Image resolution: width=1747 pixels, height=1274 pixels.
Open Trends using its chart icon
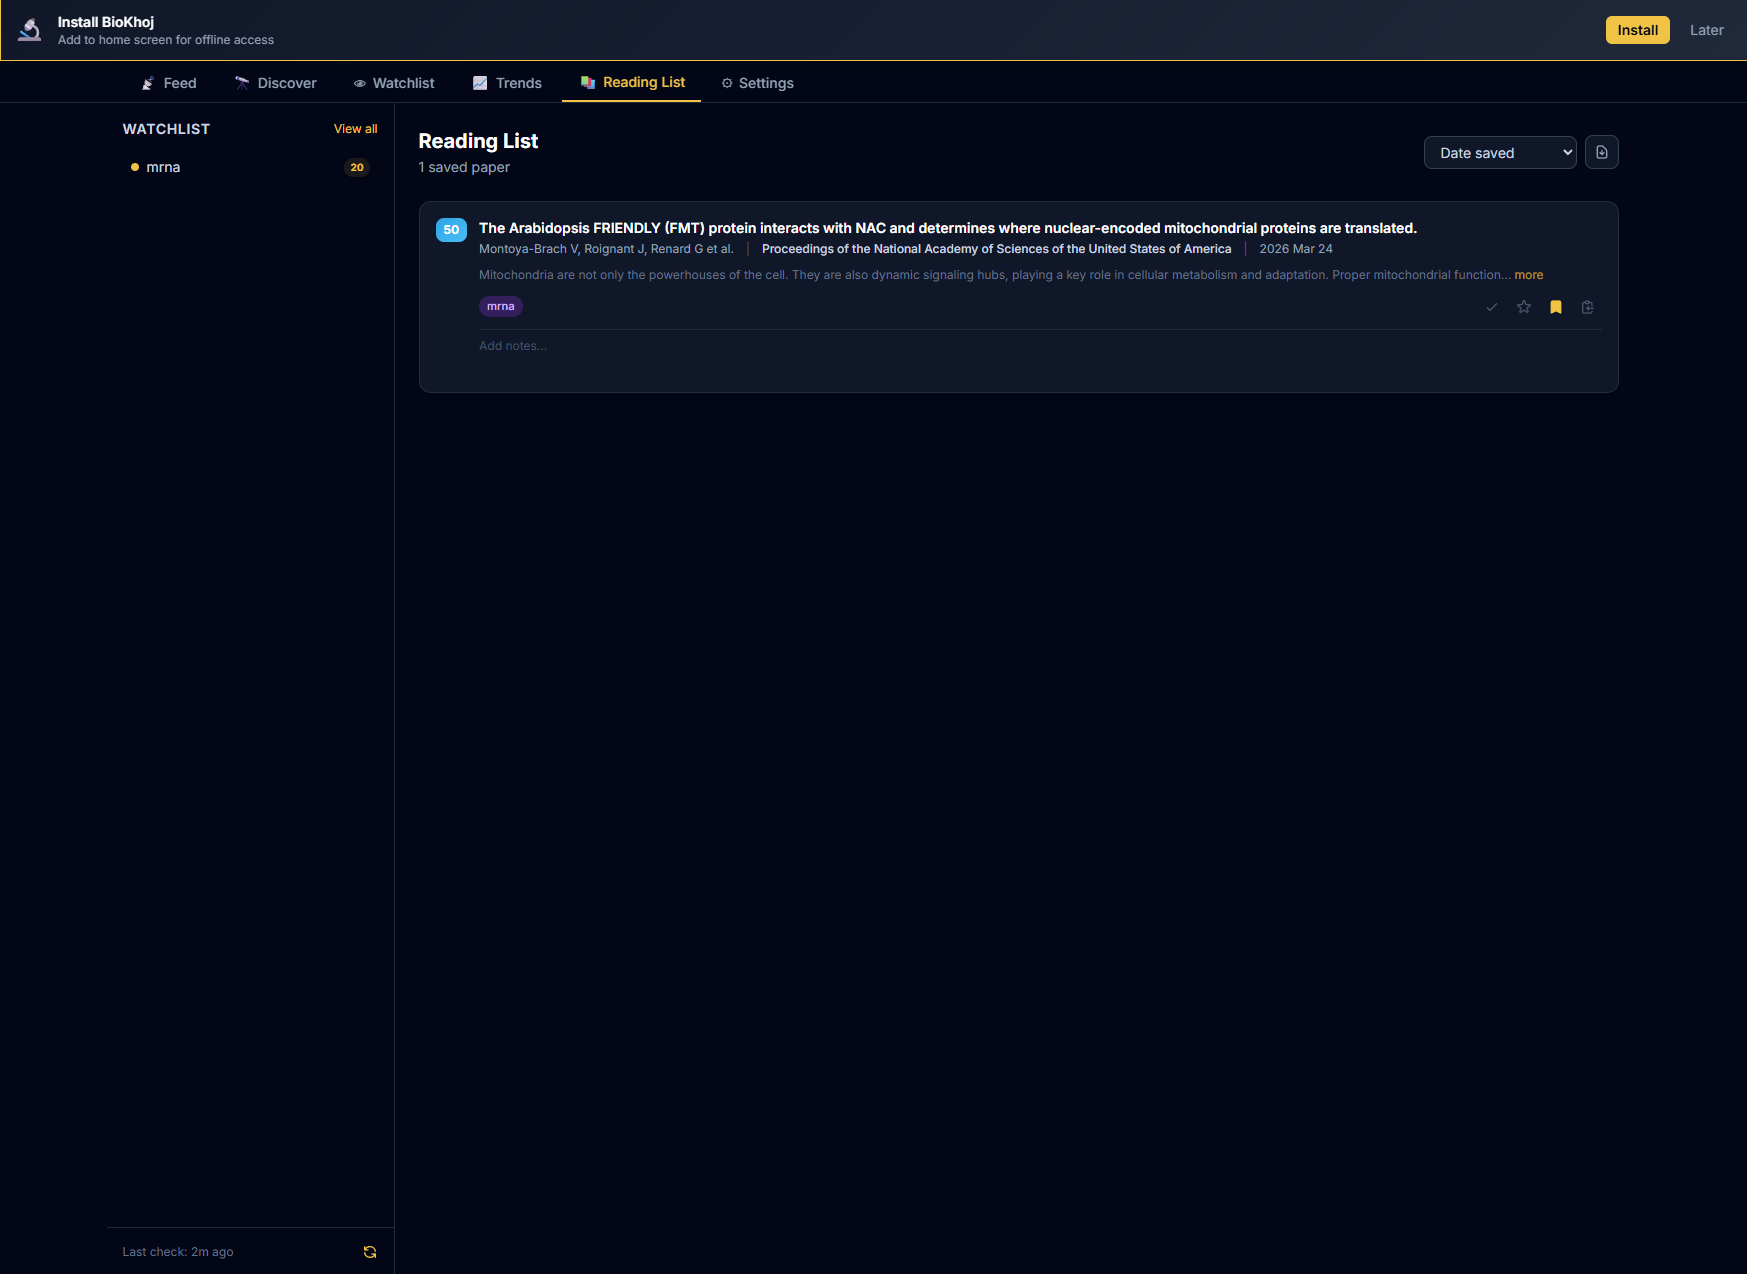[x=480, y=83]
